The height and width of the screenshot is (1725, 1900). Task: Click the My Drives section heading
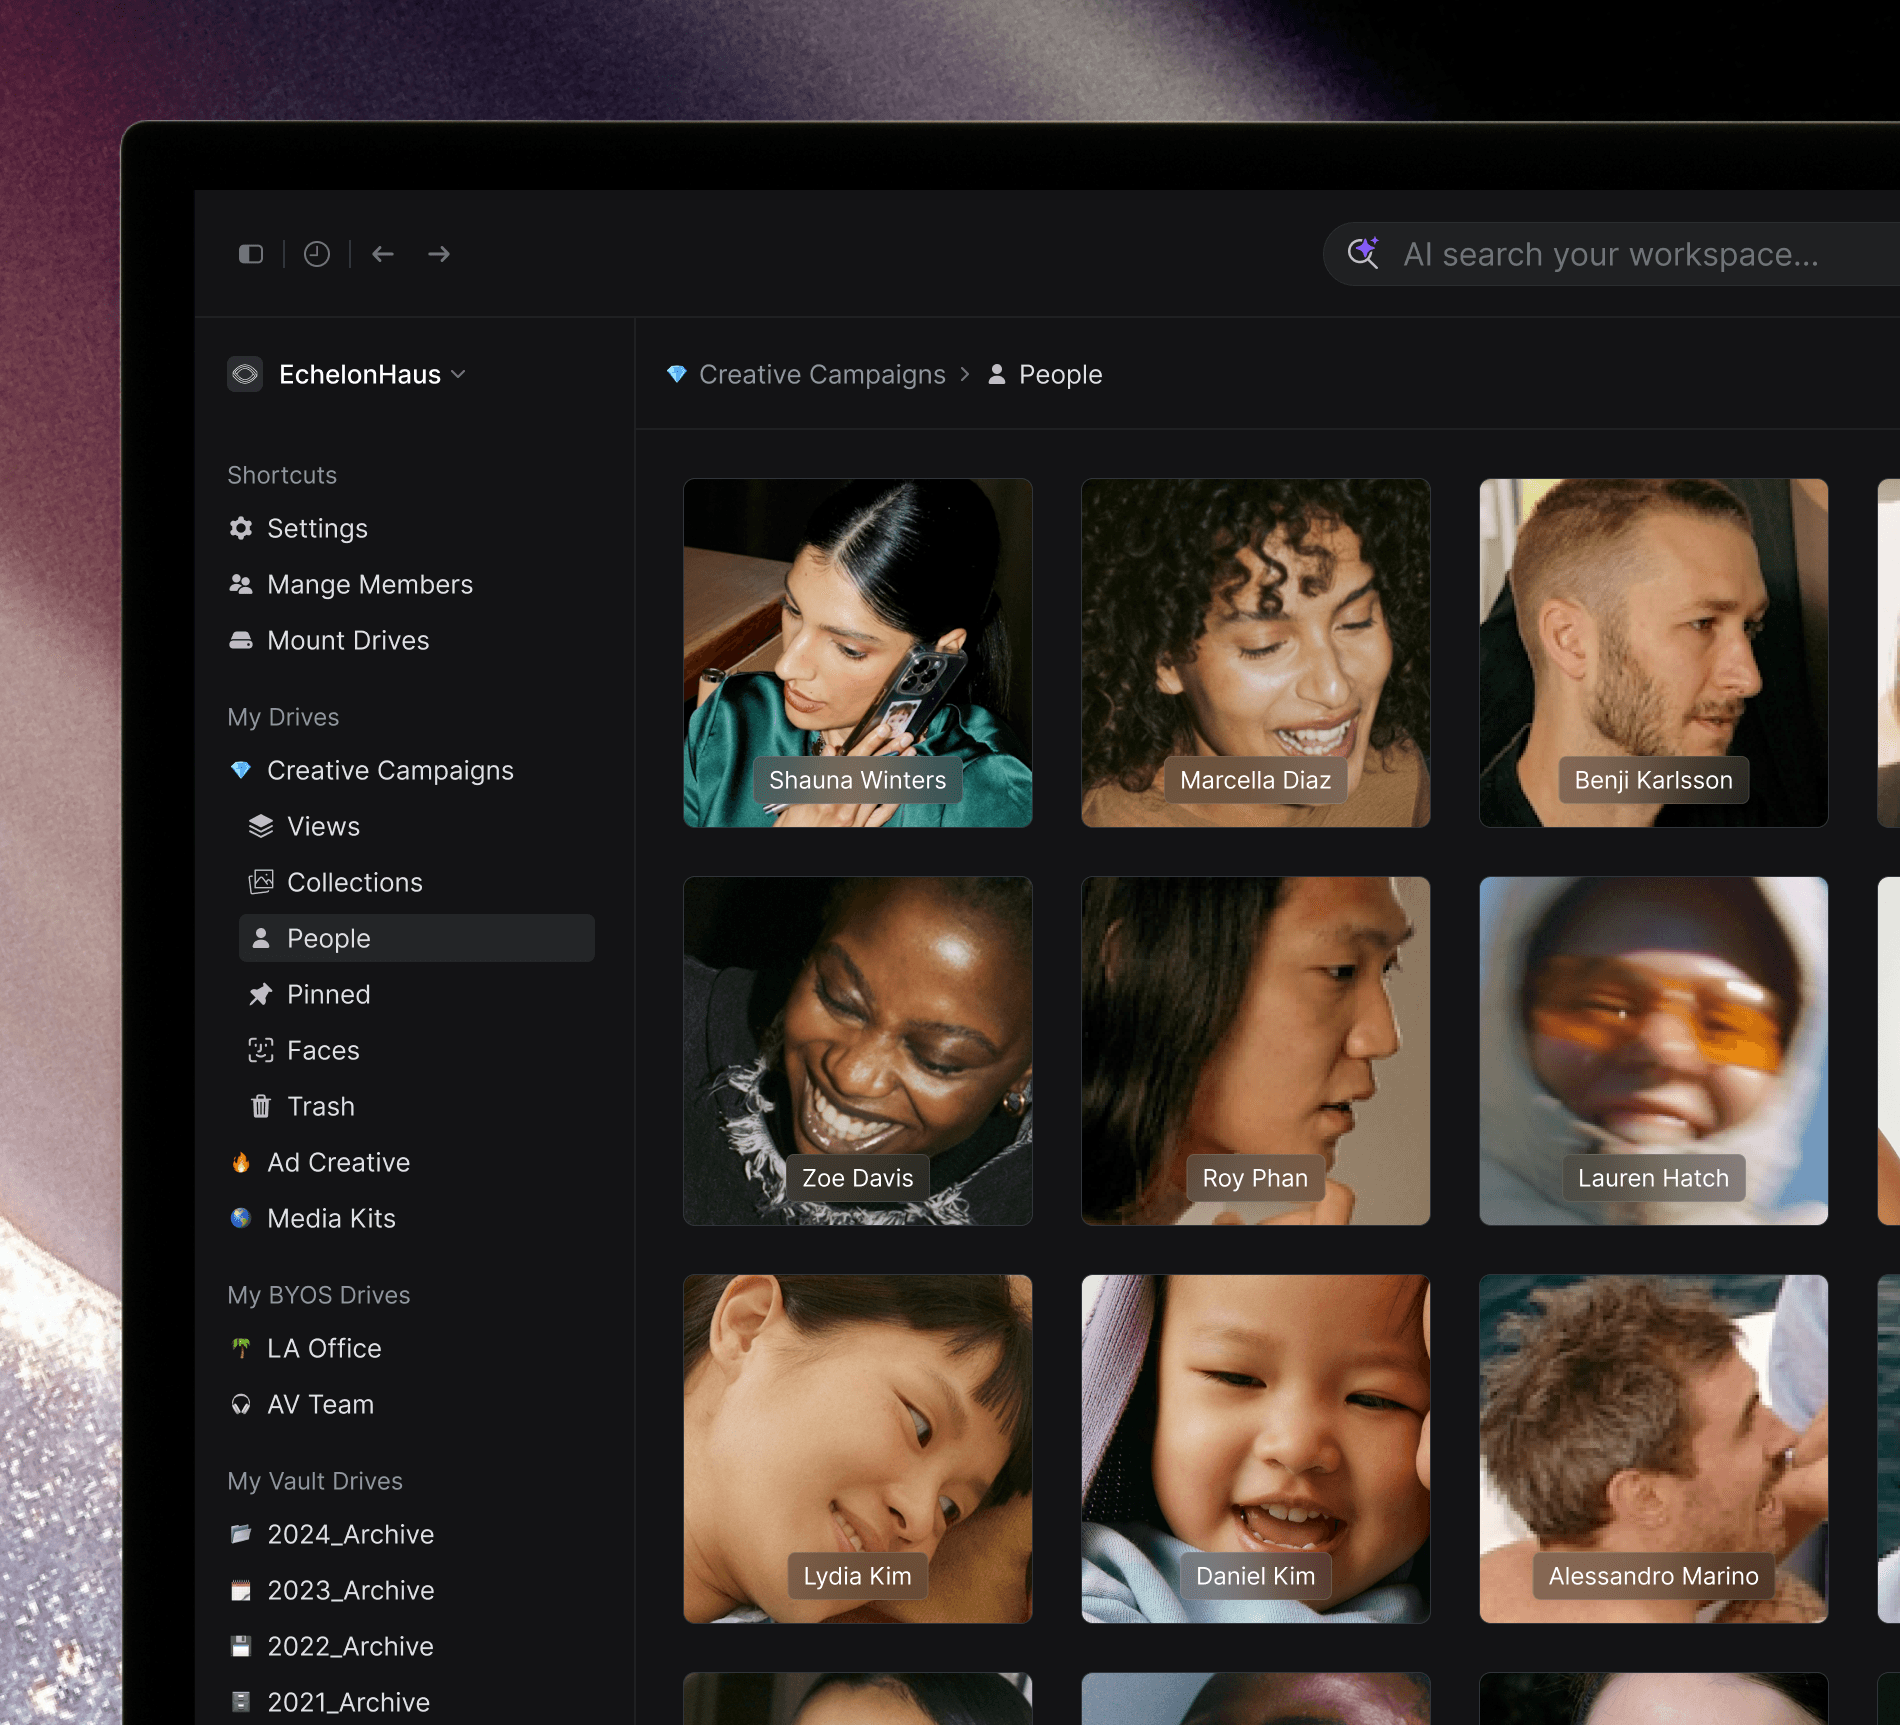[283, 717]
